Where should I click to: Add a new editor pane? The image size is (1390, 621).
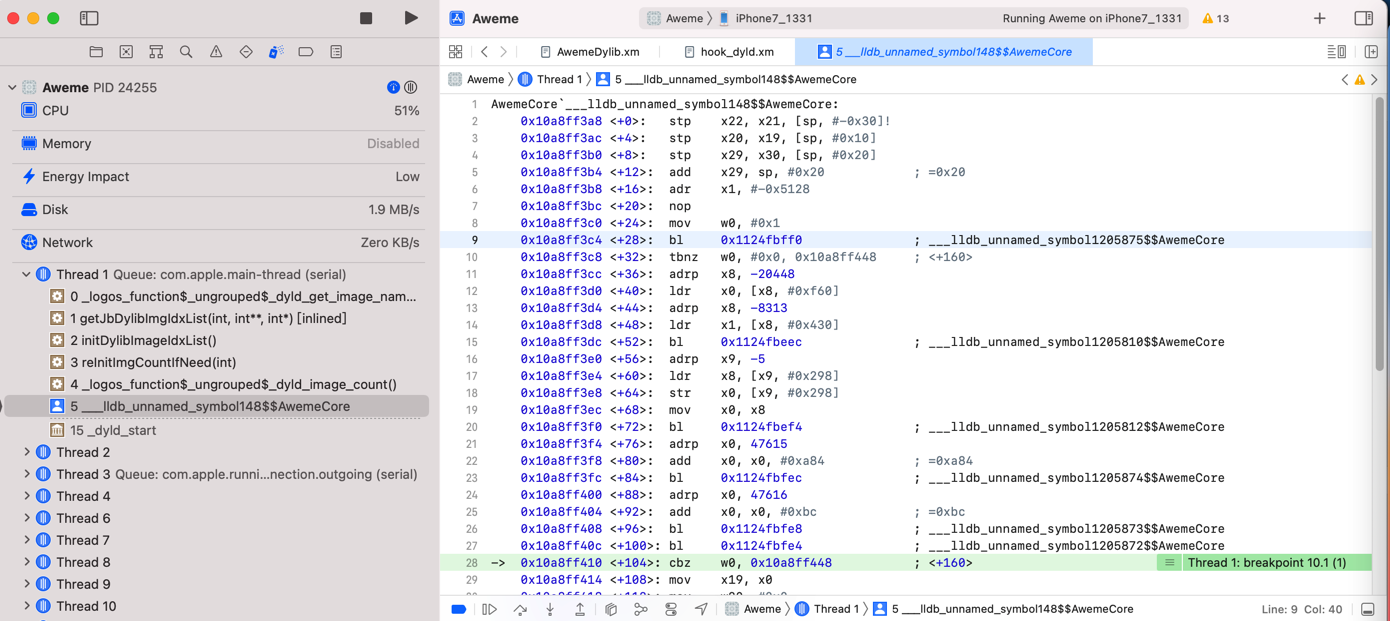click(x=1371, y=52)
